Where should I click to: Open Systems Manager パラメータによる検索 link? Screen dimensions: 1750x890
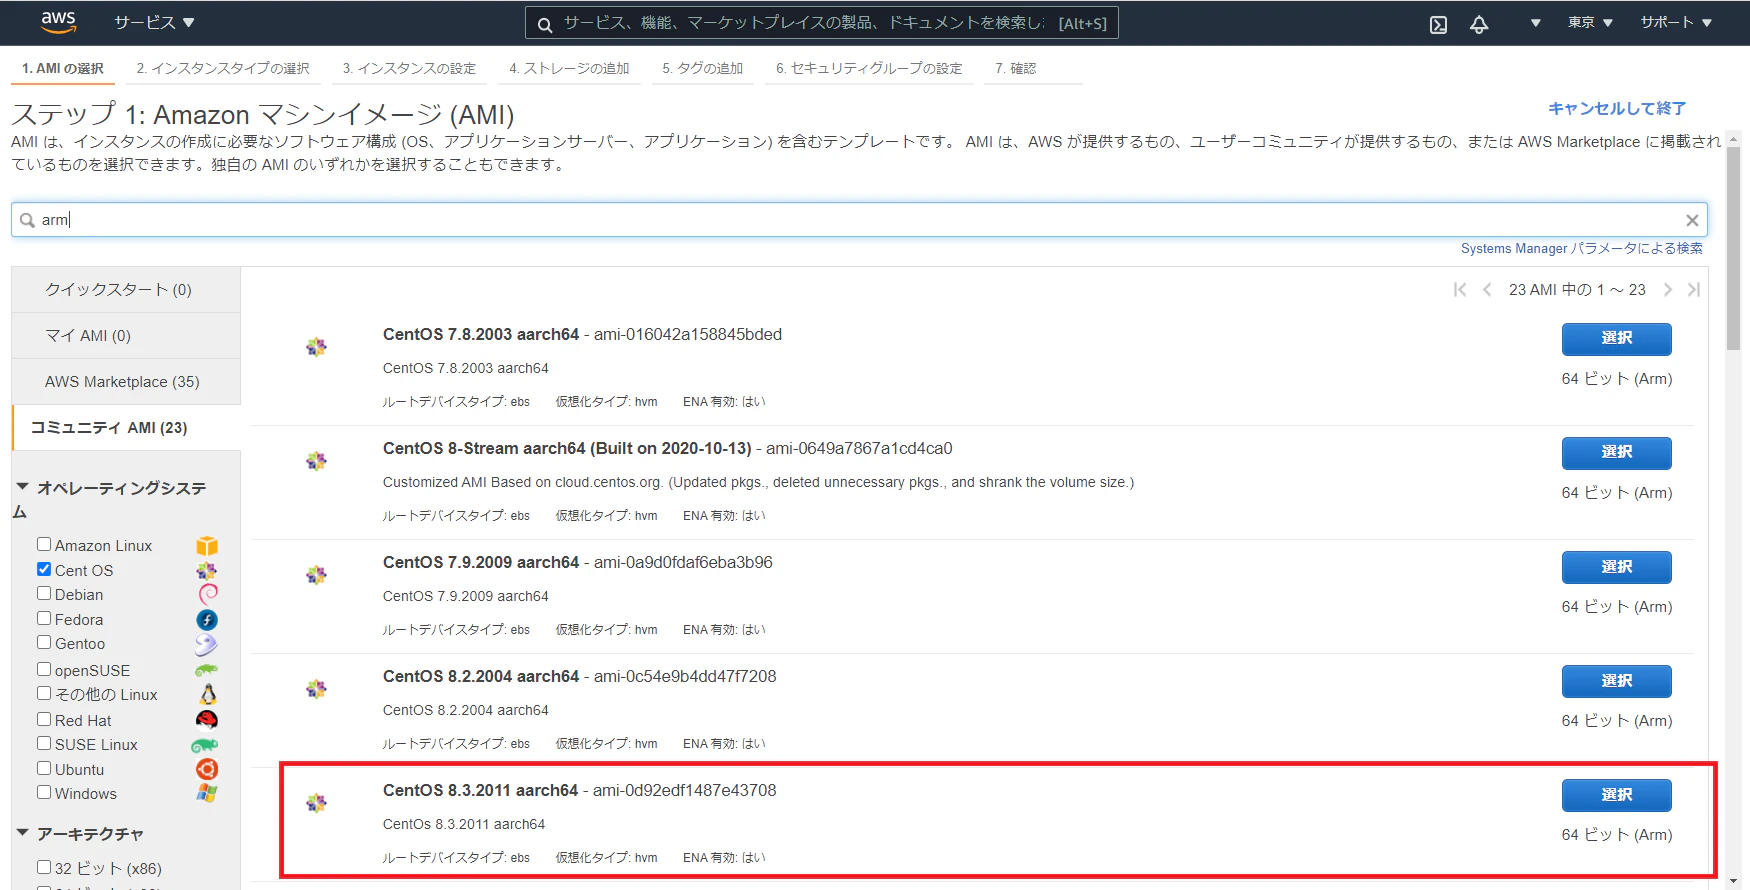click(x=1581, y=248)
